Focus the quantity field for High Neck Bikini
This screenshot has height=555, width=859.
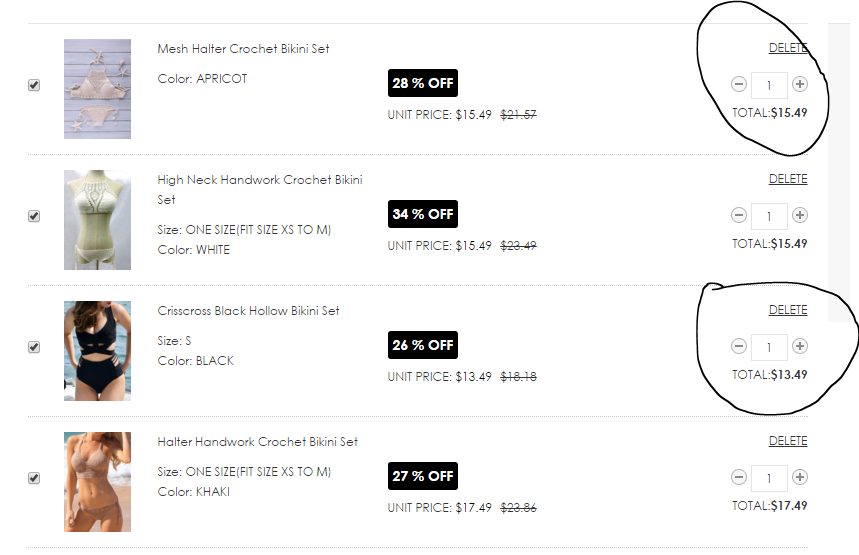[x=769, y=216]
